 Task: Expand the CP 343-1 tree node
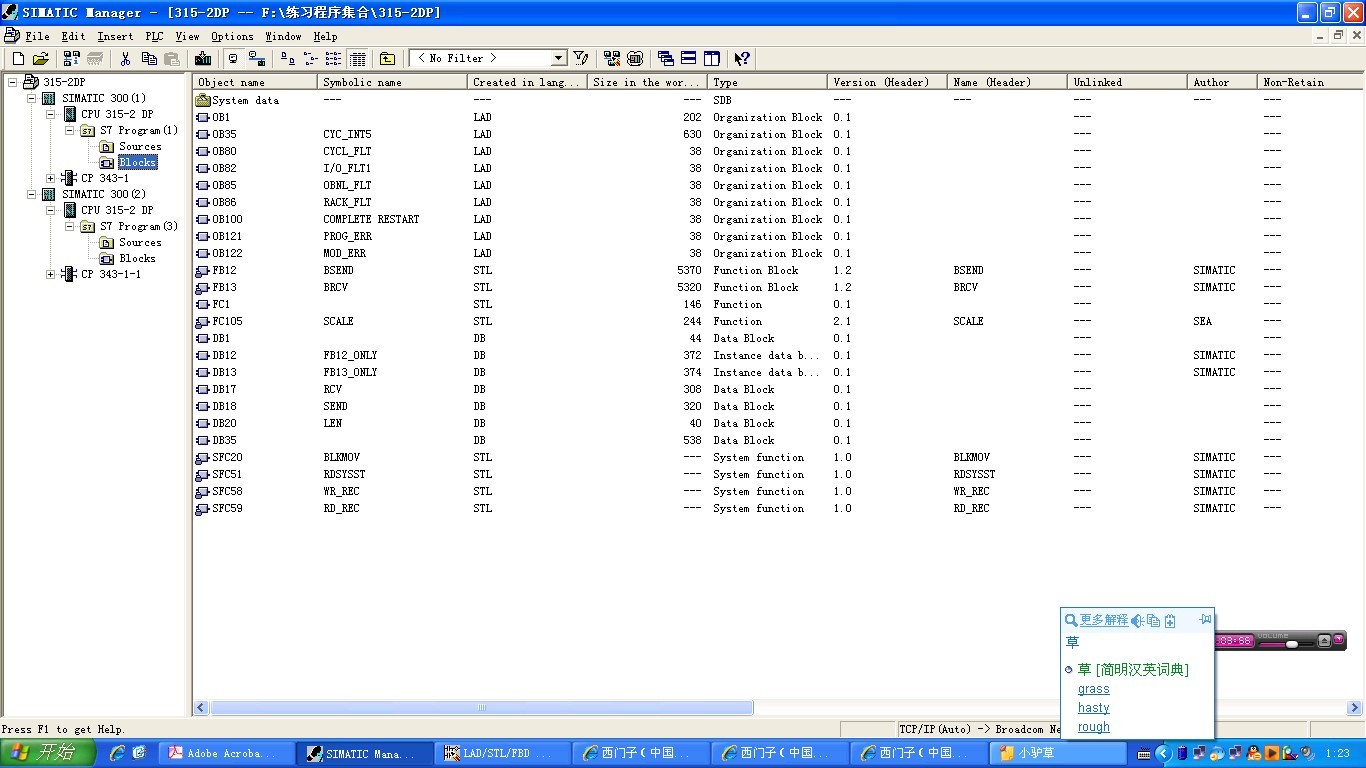(51, 178)
